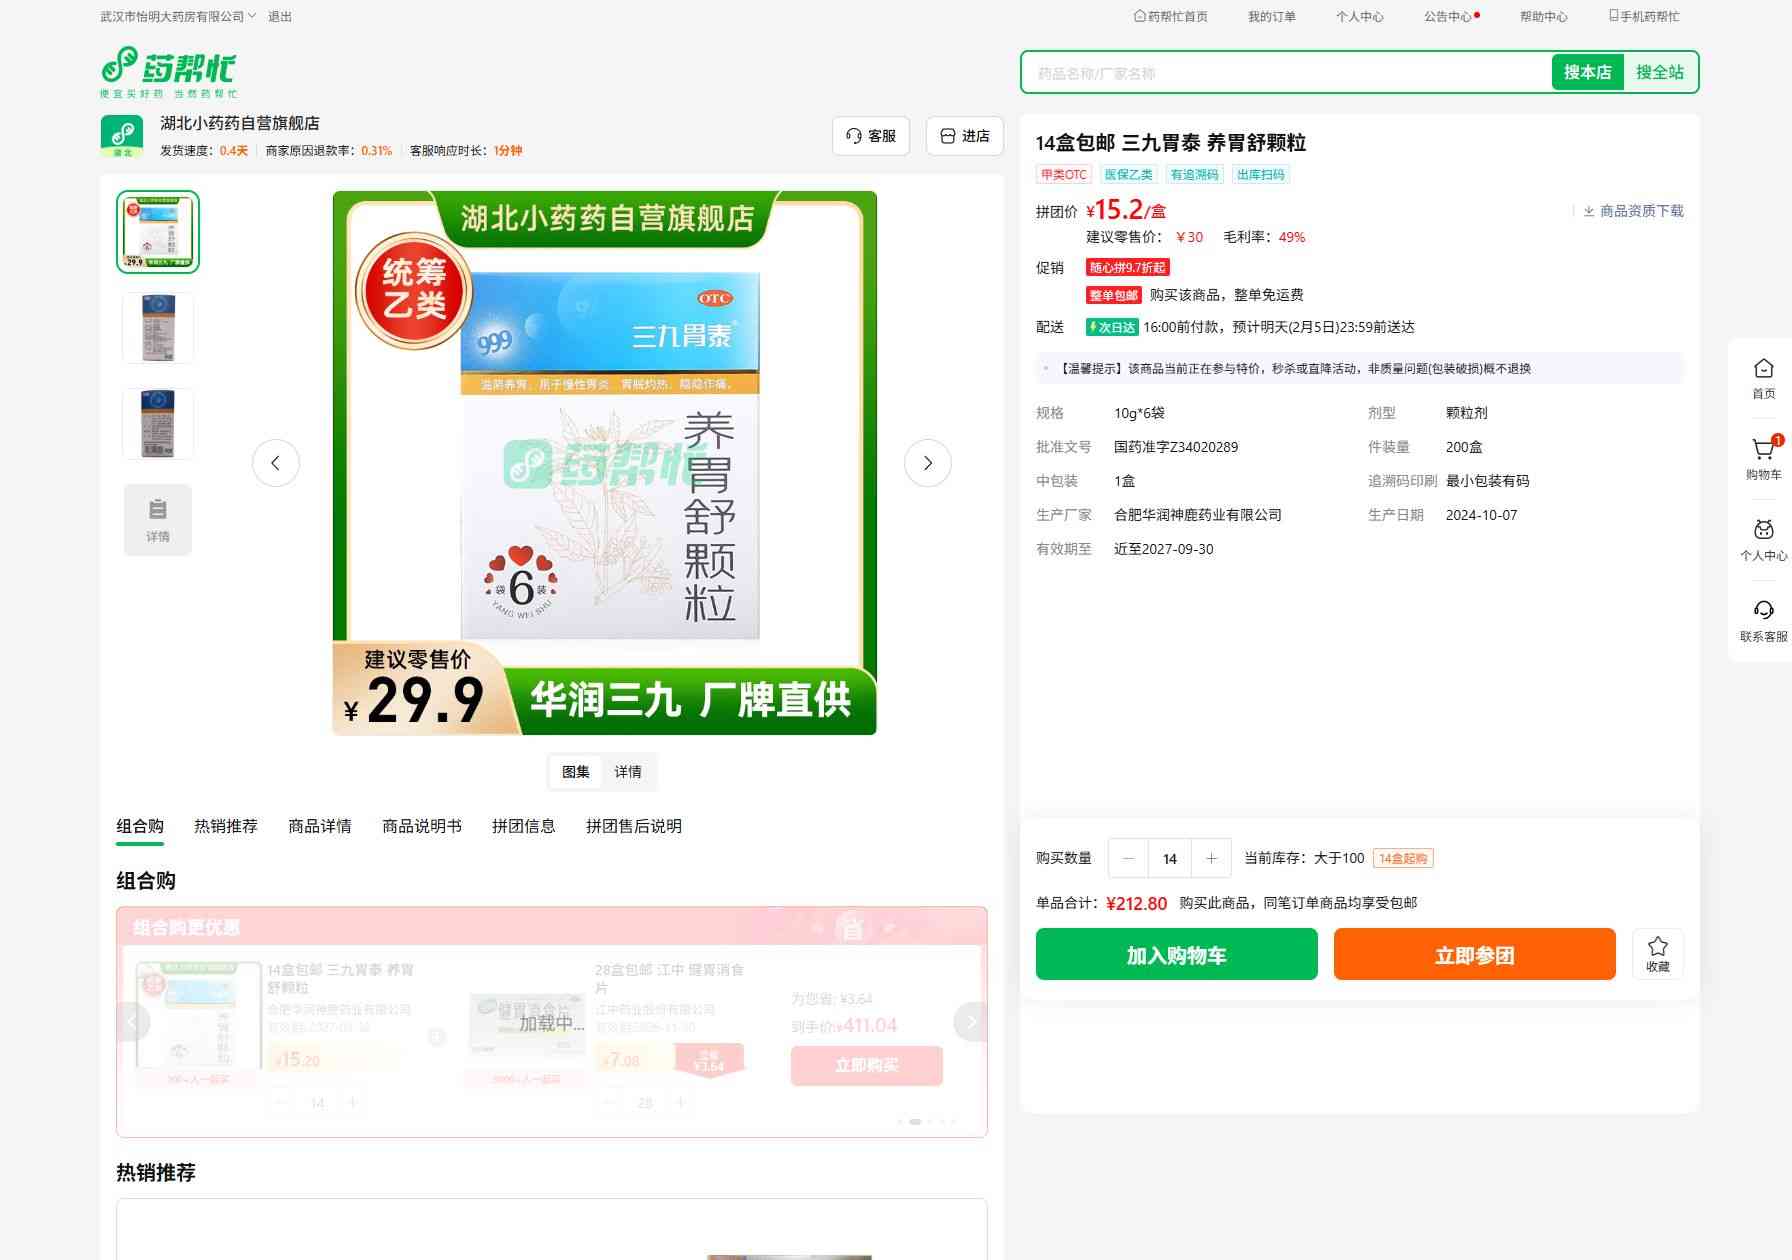The image size is (1792, 1260).
Task: Click the contact customer service headset icon
Action: pos(1763,612)
